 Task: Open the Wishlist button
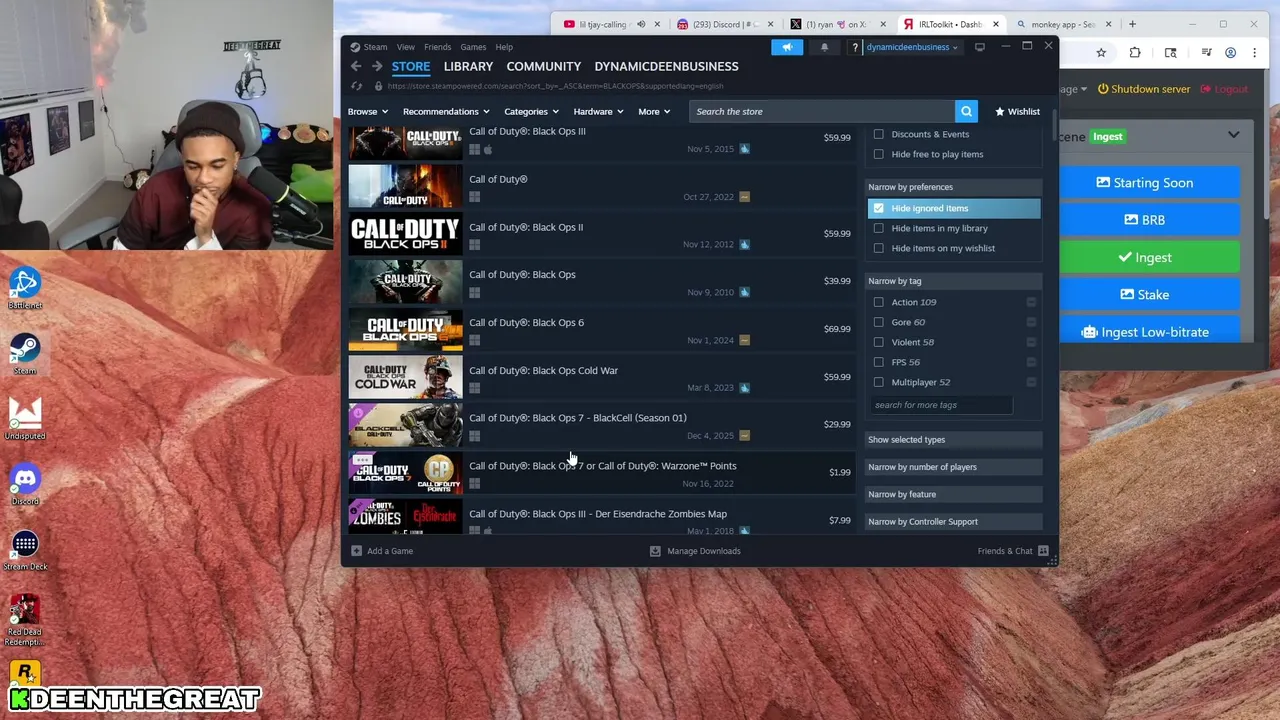[1017, 111]
